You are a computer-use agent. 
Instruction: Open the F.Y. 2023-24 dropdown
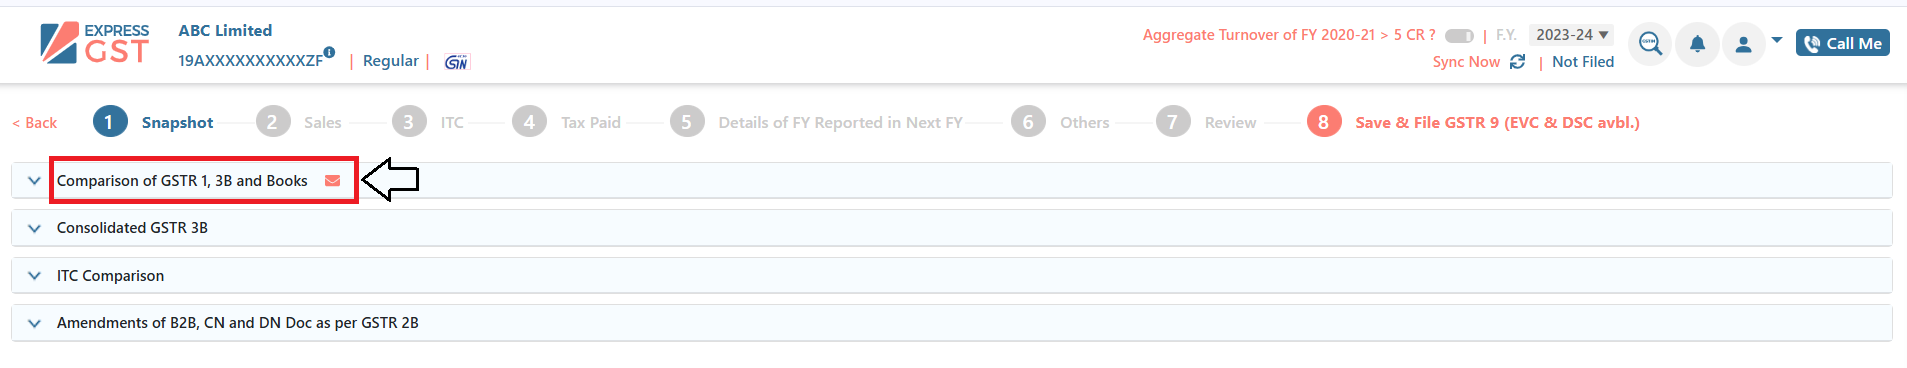1571,35
